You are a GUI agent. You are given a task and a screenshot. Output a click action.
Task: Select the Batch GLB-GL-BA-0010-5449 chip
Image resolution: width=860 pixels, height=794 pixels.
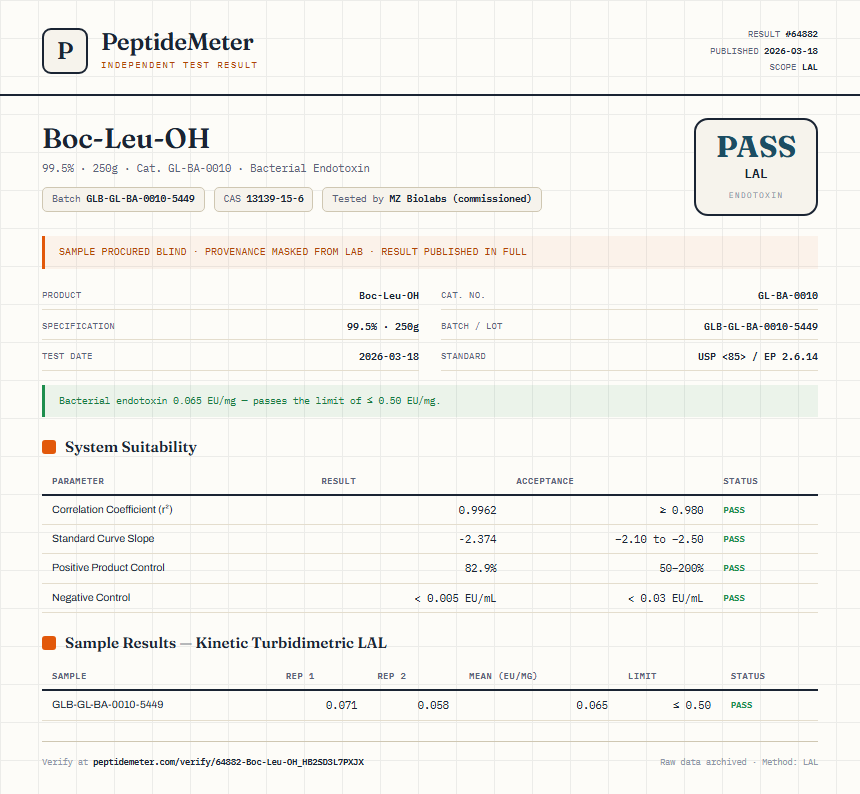pos(123,199)
